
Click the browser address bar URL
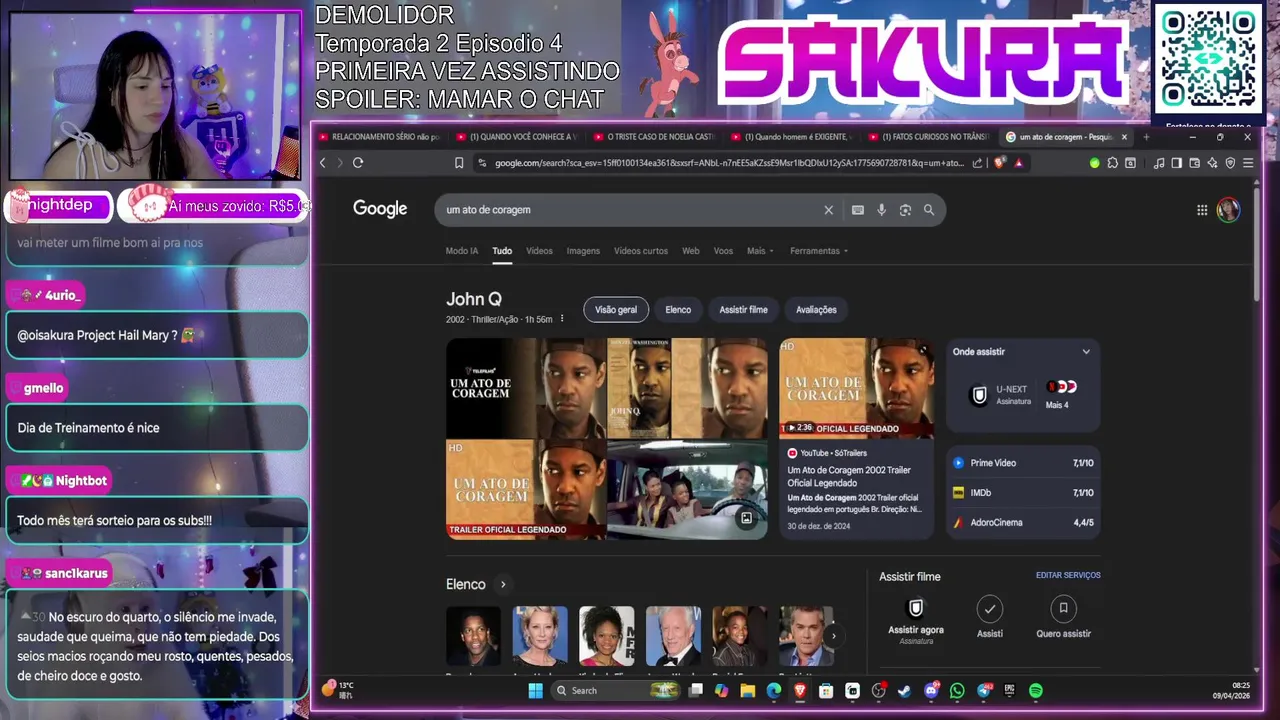[x=730, y=163]
